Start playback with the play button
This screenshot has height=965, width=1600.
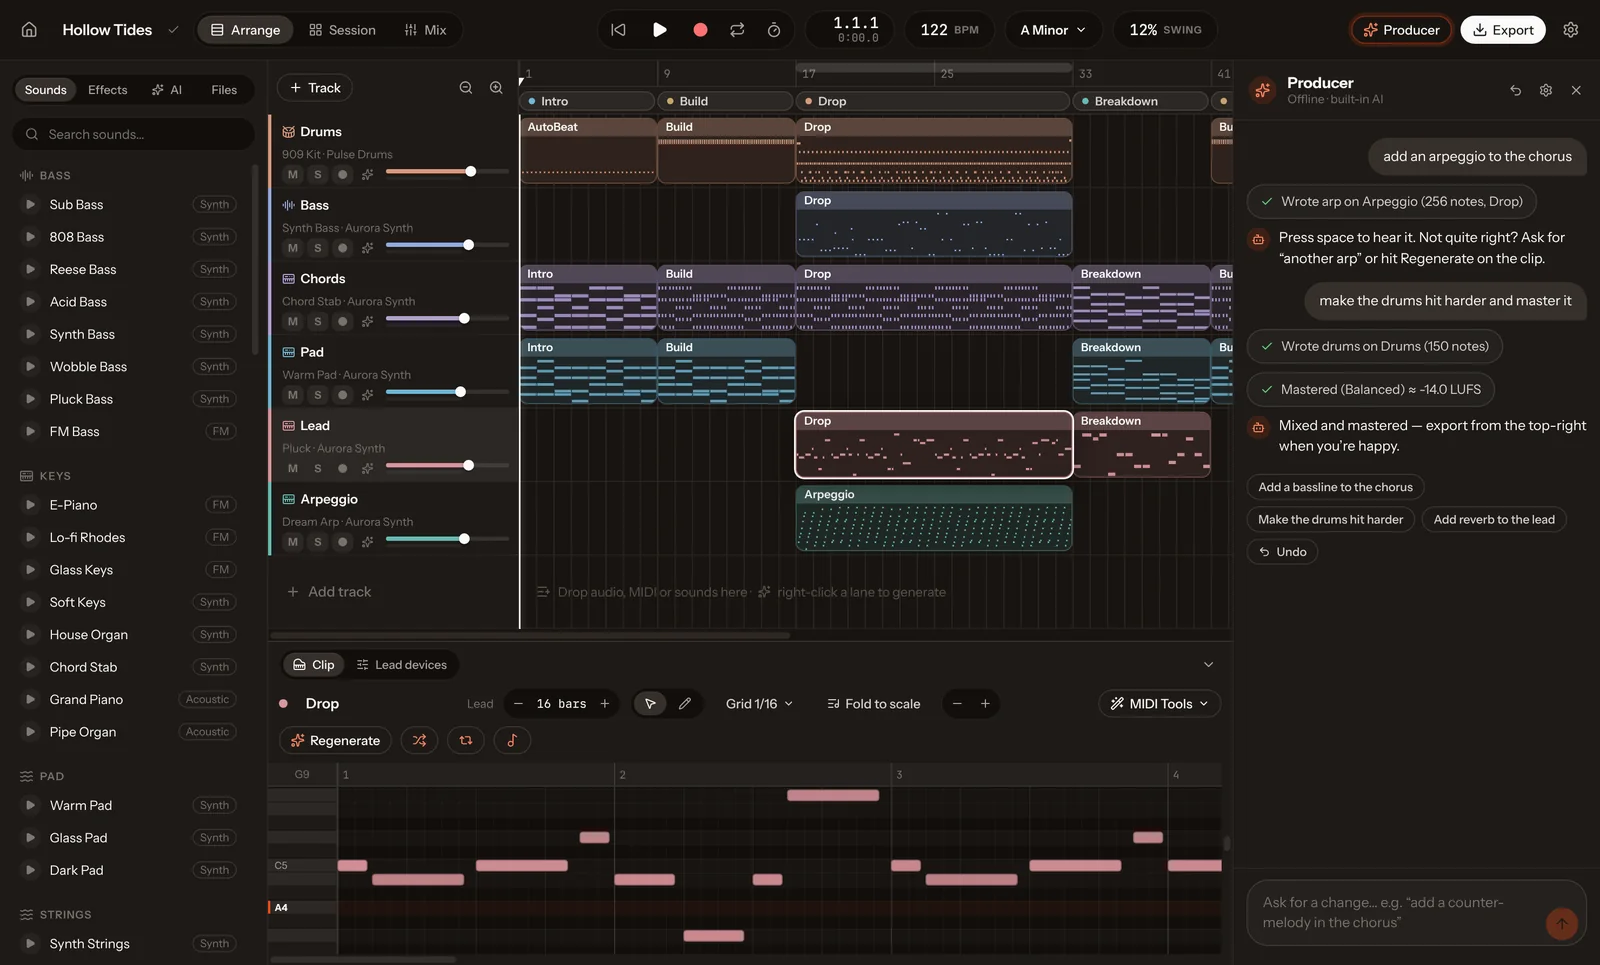(659, 30)
